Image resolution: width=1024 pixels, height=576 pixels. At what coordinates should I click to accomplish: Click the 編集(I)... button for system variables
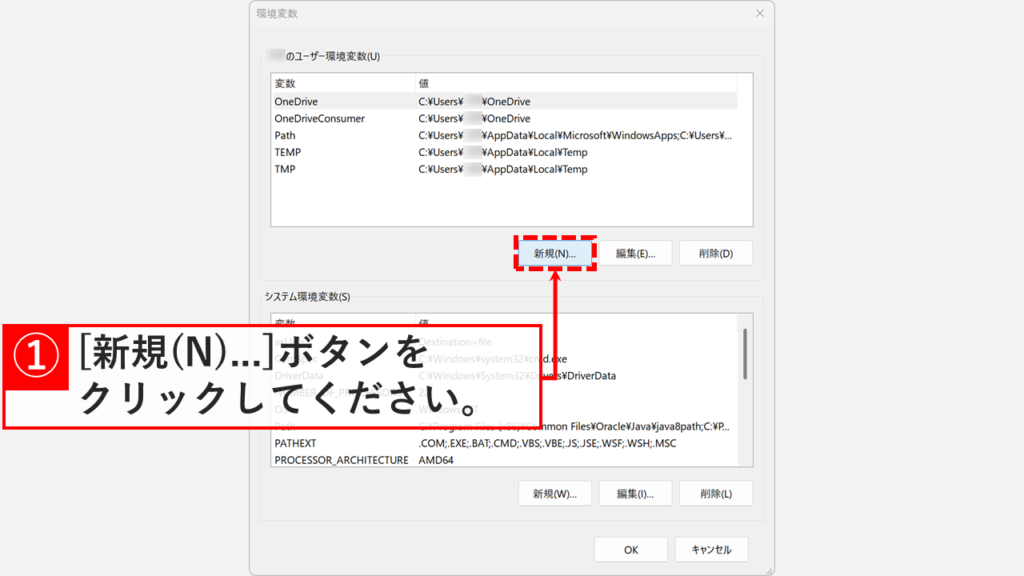coord(635,493)
